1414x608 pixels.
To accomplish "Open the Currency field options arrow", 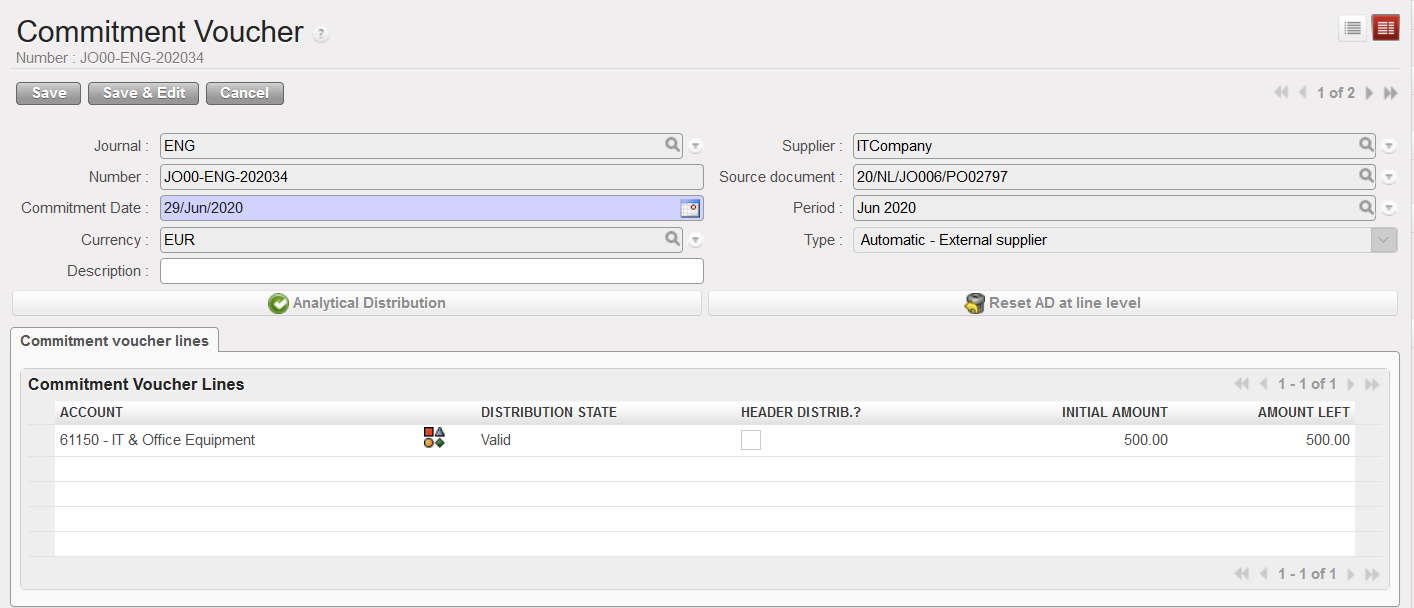I will point(696,240).
